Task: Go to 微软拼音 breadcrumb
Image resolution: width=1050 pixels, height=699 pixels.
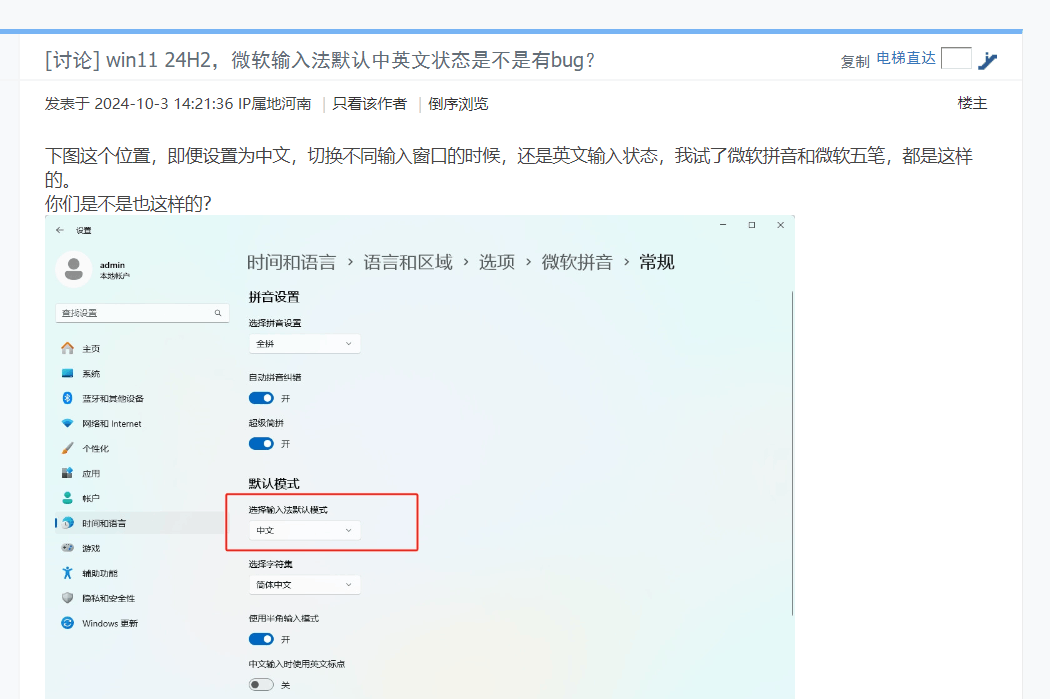Action: point(577,262)
